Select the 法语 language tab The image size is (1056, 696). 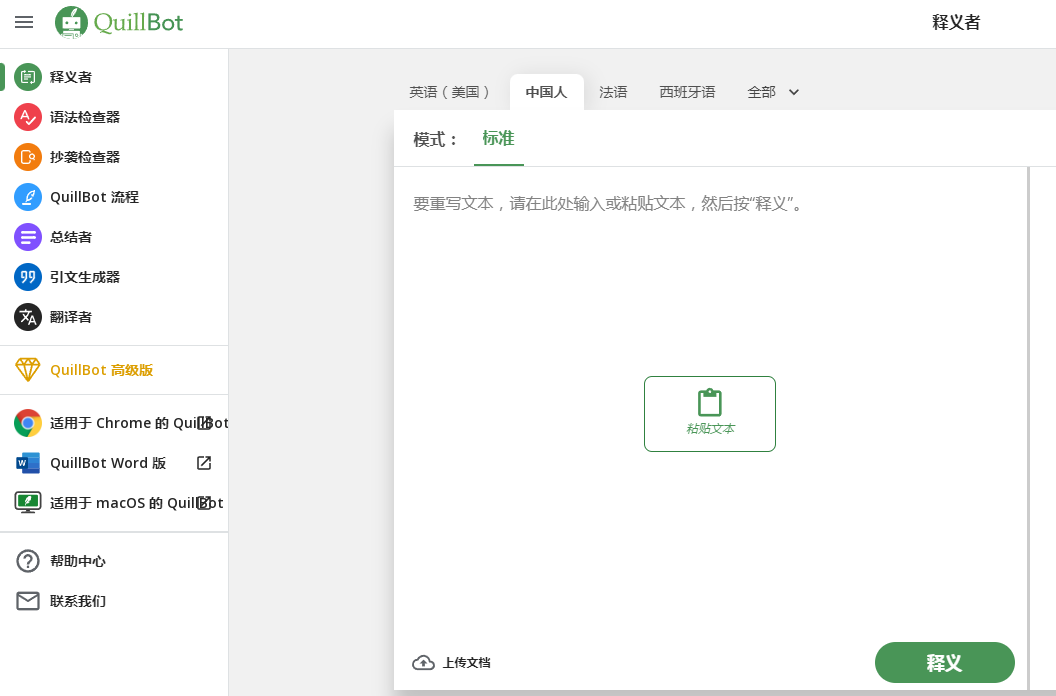click(x=613, y=92)
